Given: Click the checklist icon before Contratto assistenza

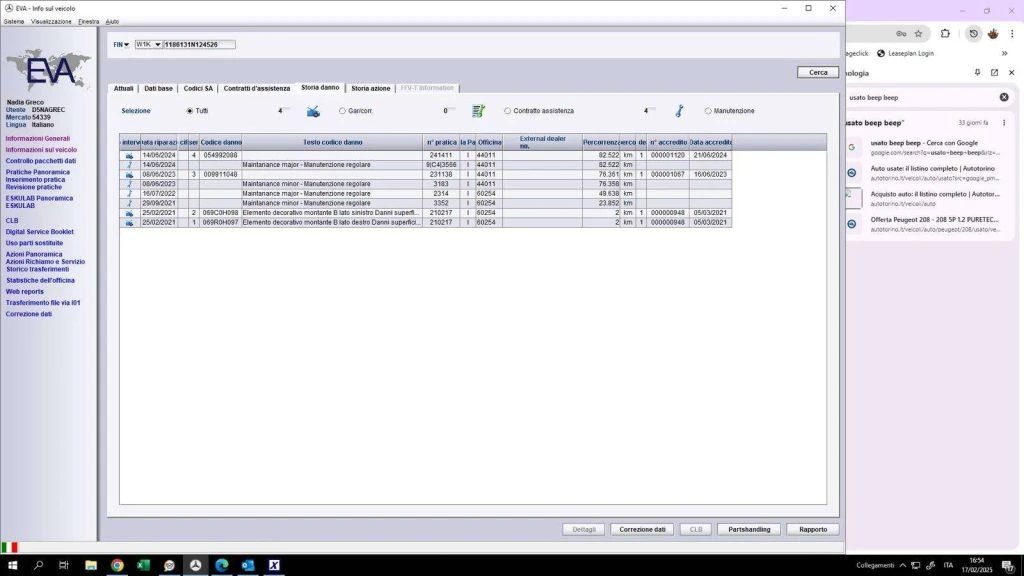Looking at the screenshot, I should point(478,111).
